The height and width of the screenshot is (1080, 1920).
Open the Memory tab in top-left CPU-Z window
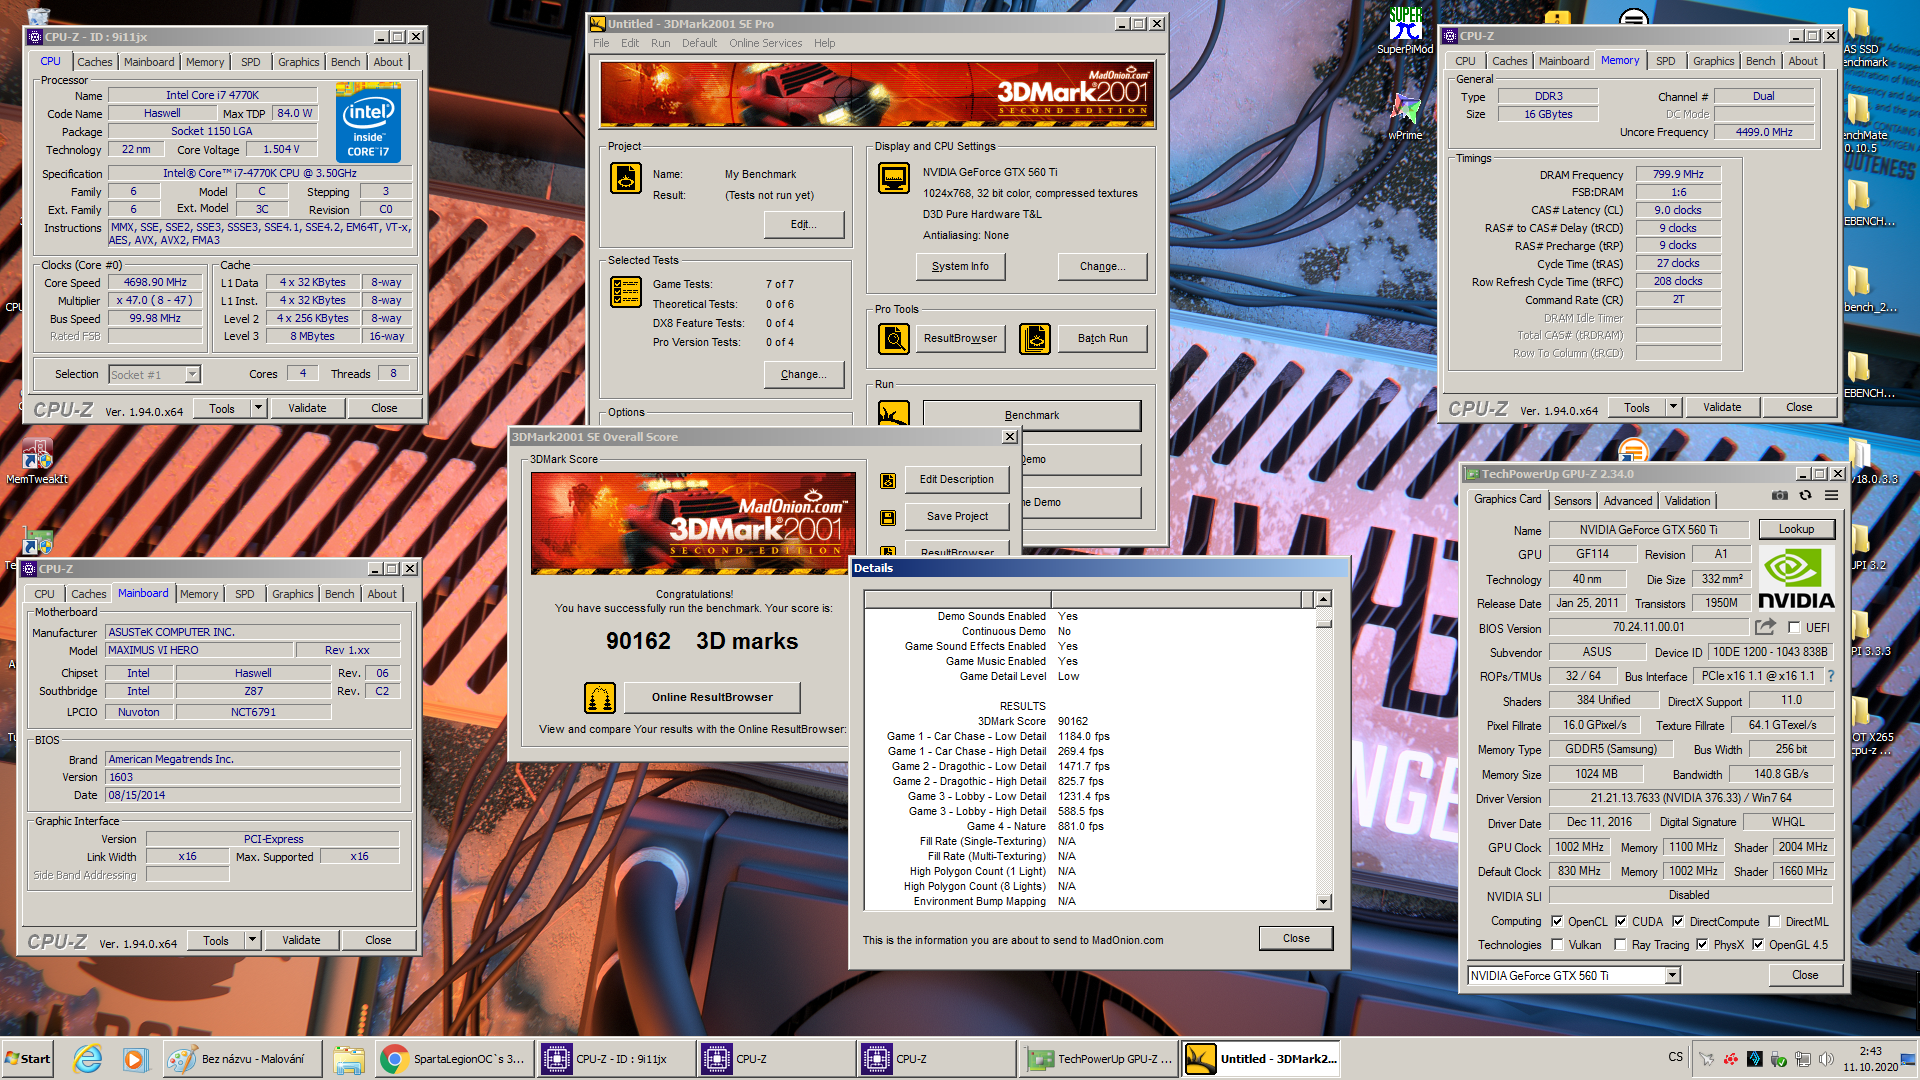pos(205,62)
